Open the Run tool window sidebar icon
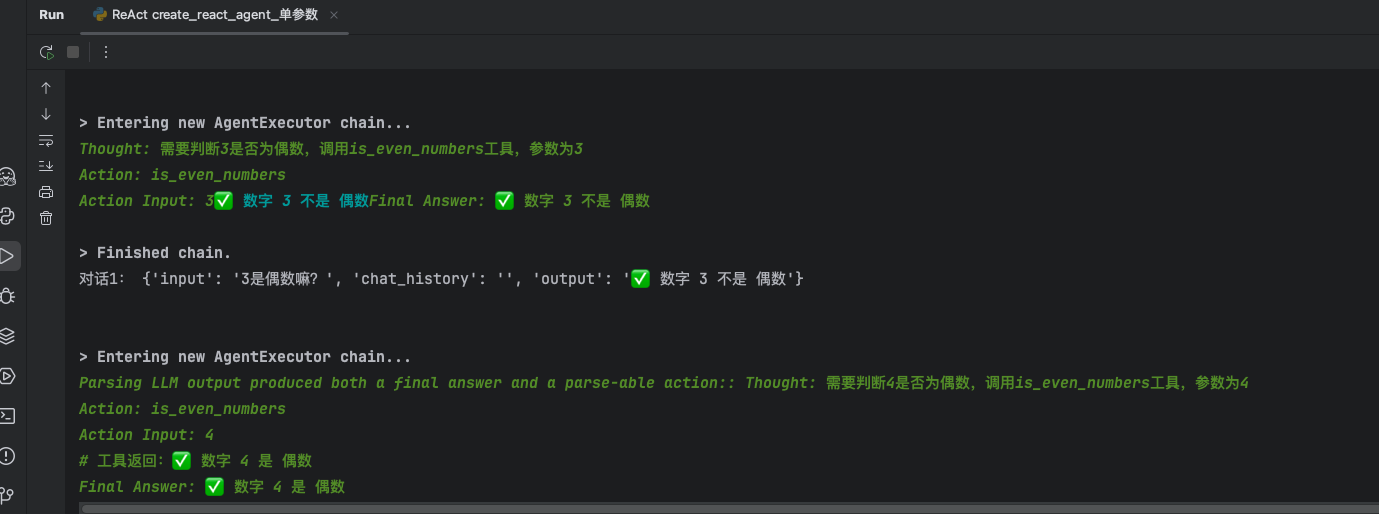Image resolution: width=1379 pixels, height=514 pixels. (x=7, y=256)
